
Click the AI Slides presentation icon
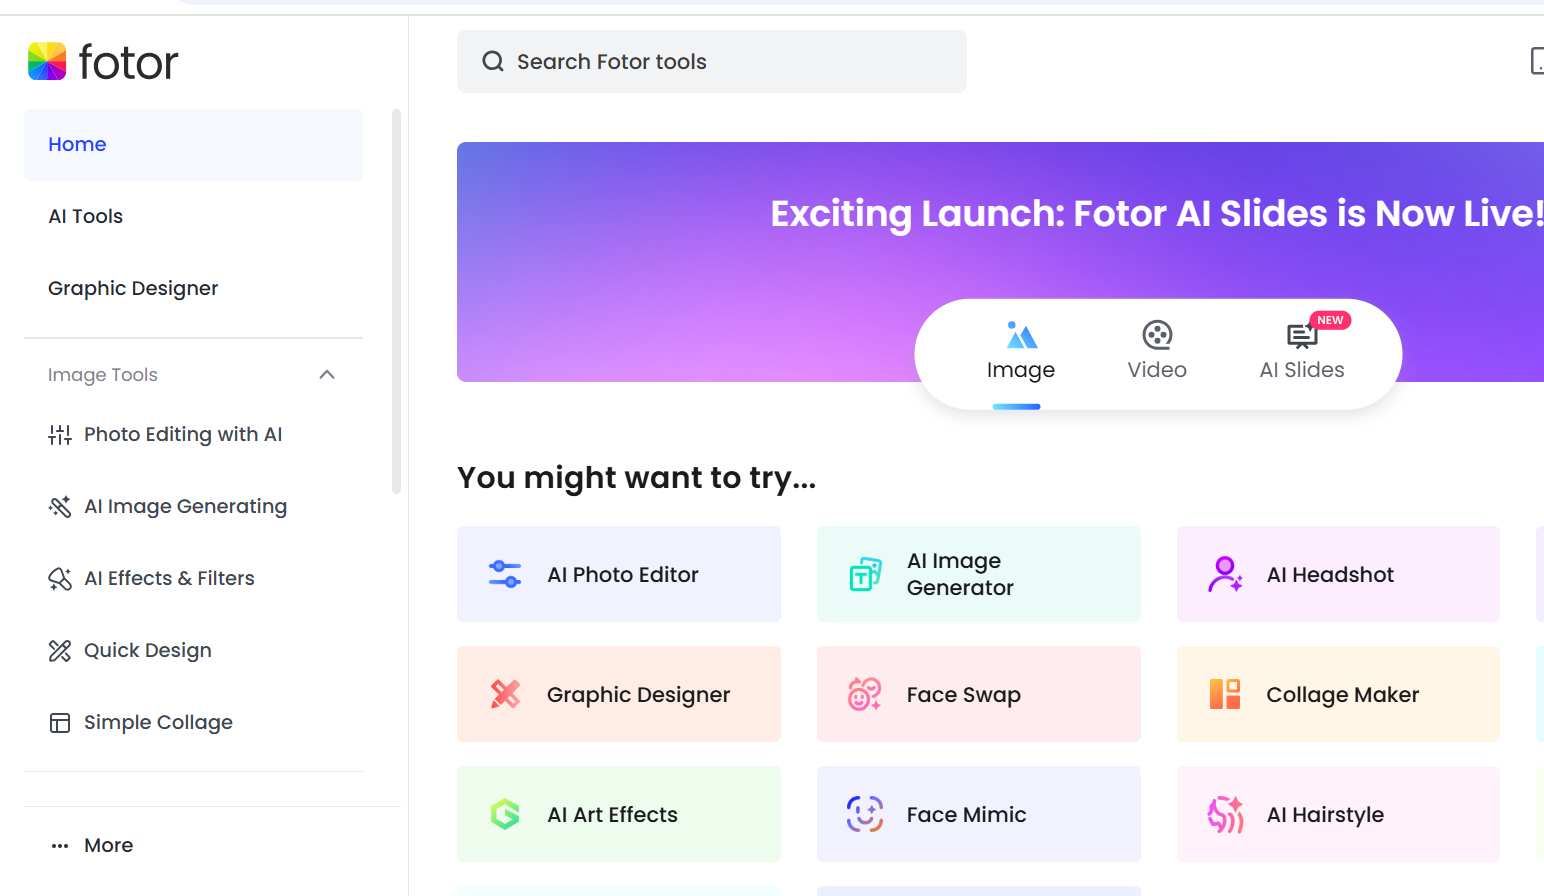[x=1301, y=336]
